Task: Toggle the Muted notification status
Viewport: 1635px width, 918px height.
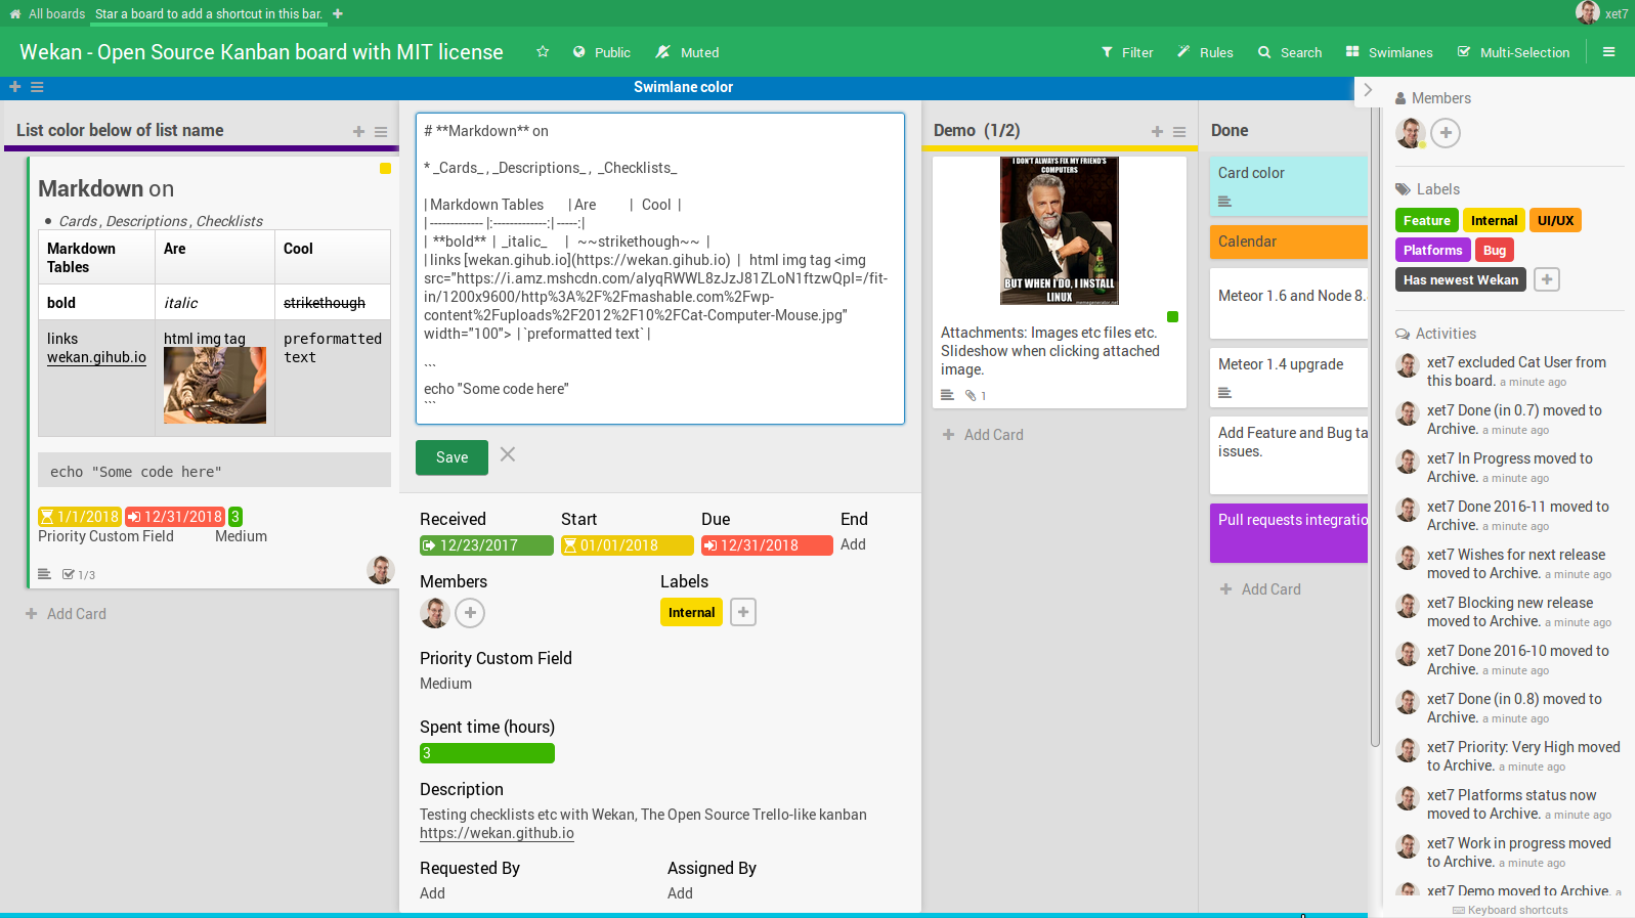Action: tap(687, 52)
